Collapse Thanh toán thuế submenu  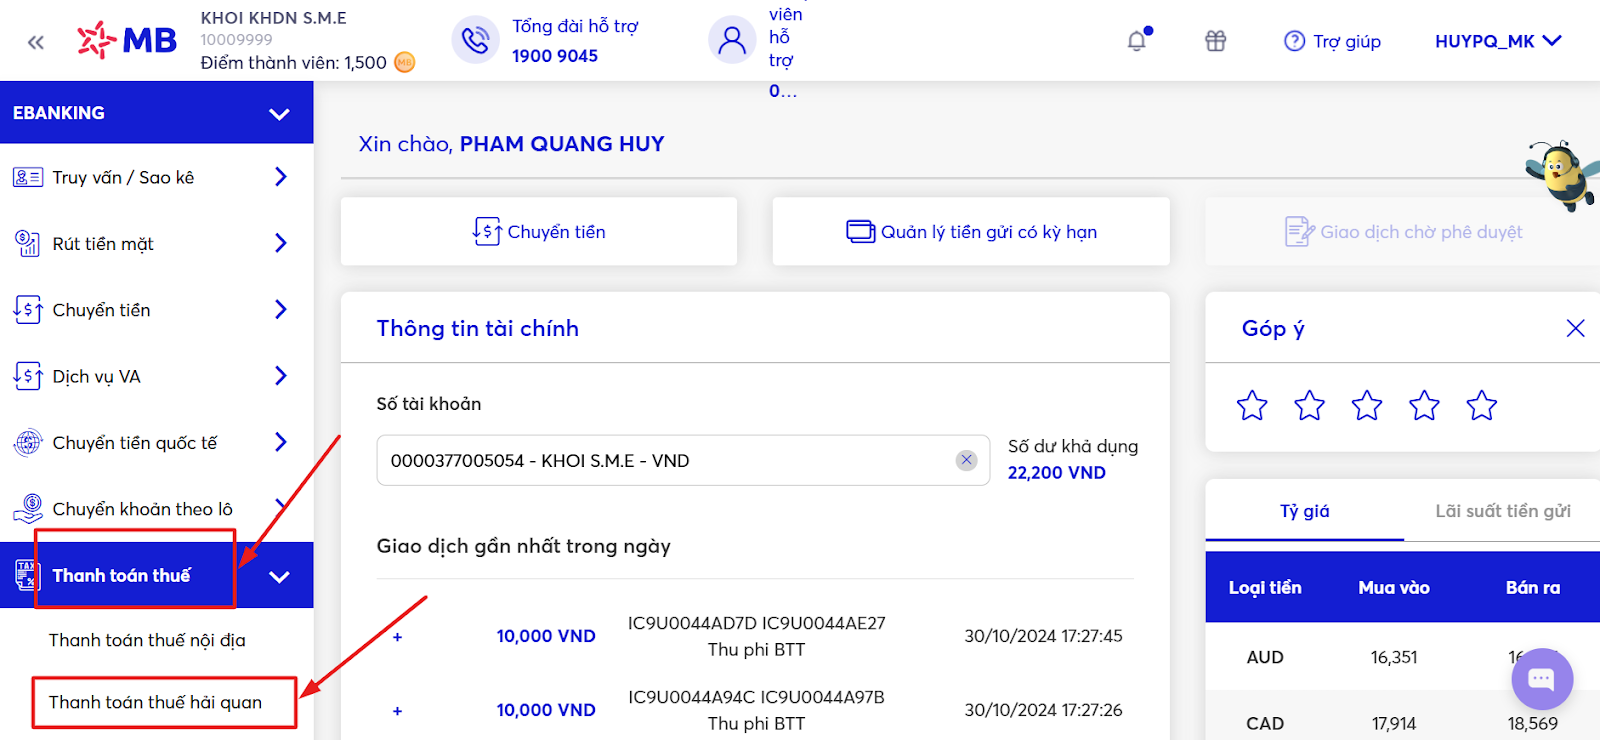pyautogui.click(x=279, y=576)
